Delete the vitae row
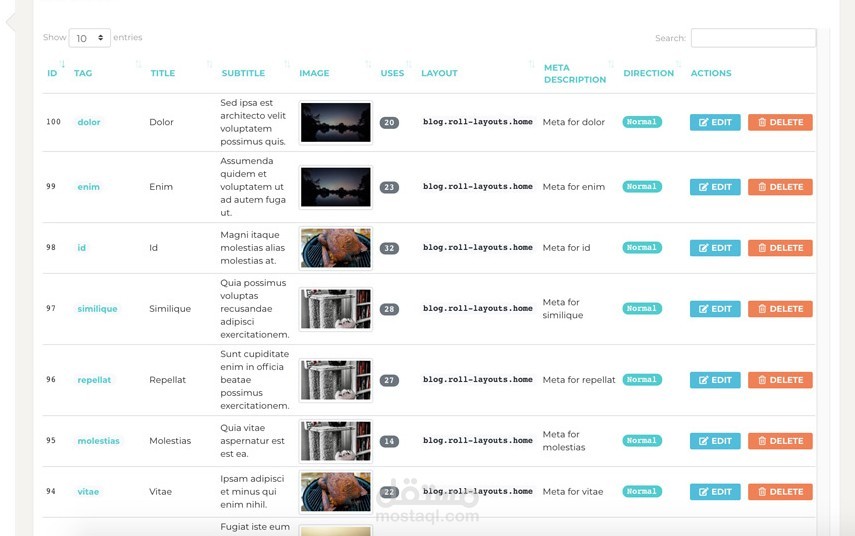This screenshot has width=855, height=536. [x=780, y=491]
